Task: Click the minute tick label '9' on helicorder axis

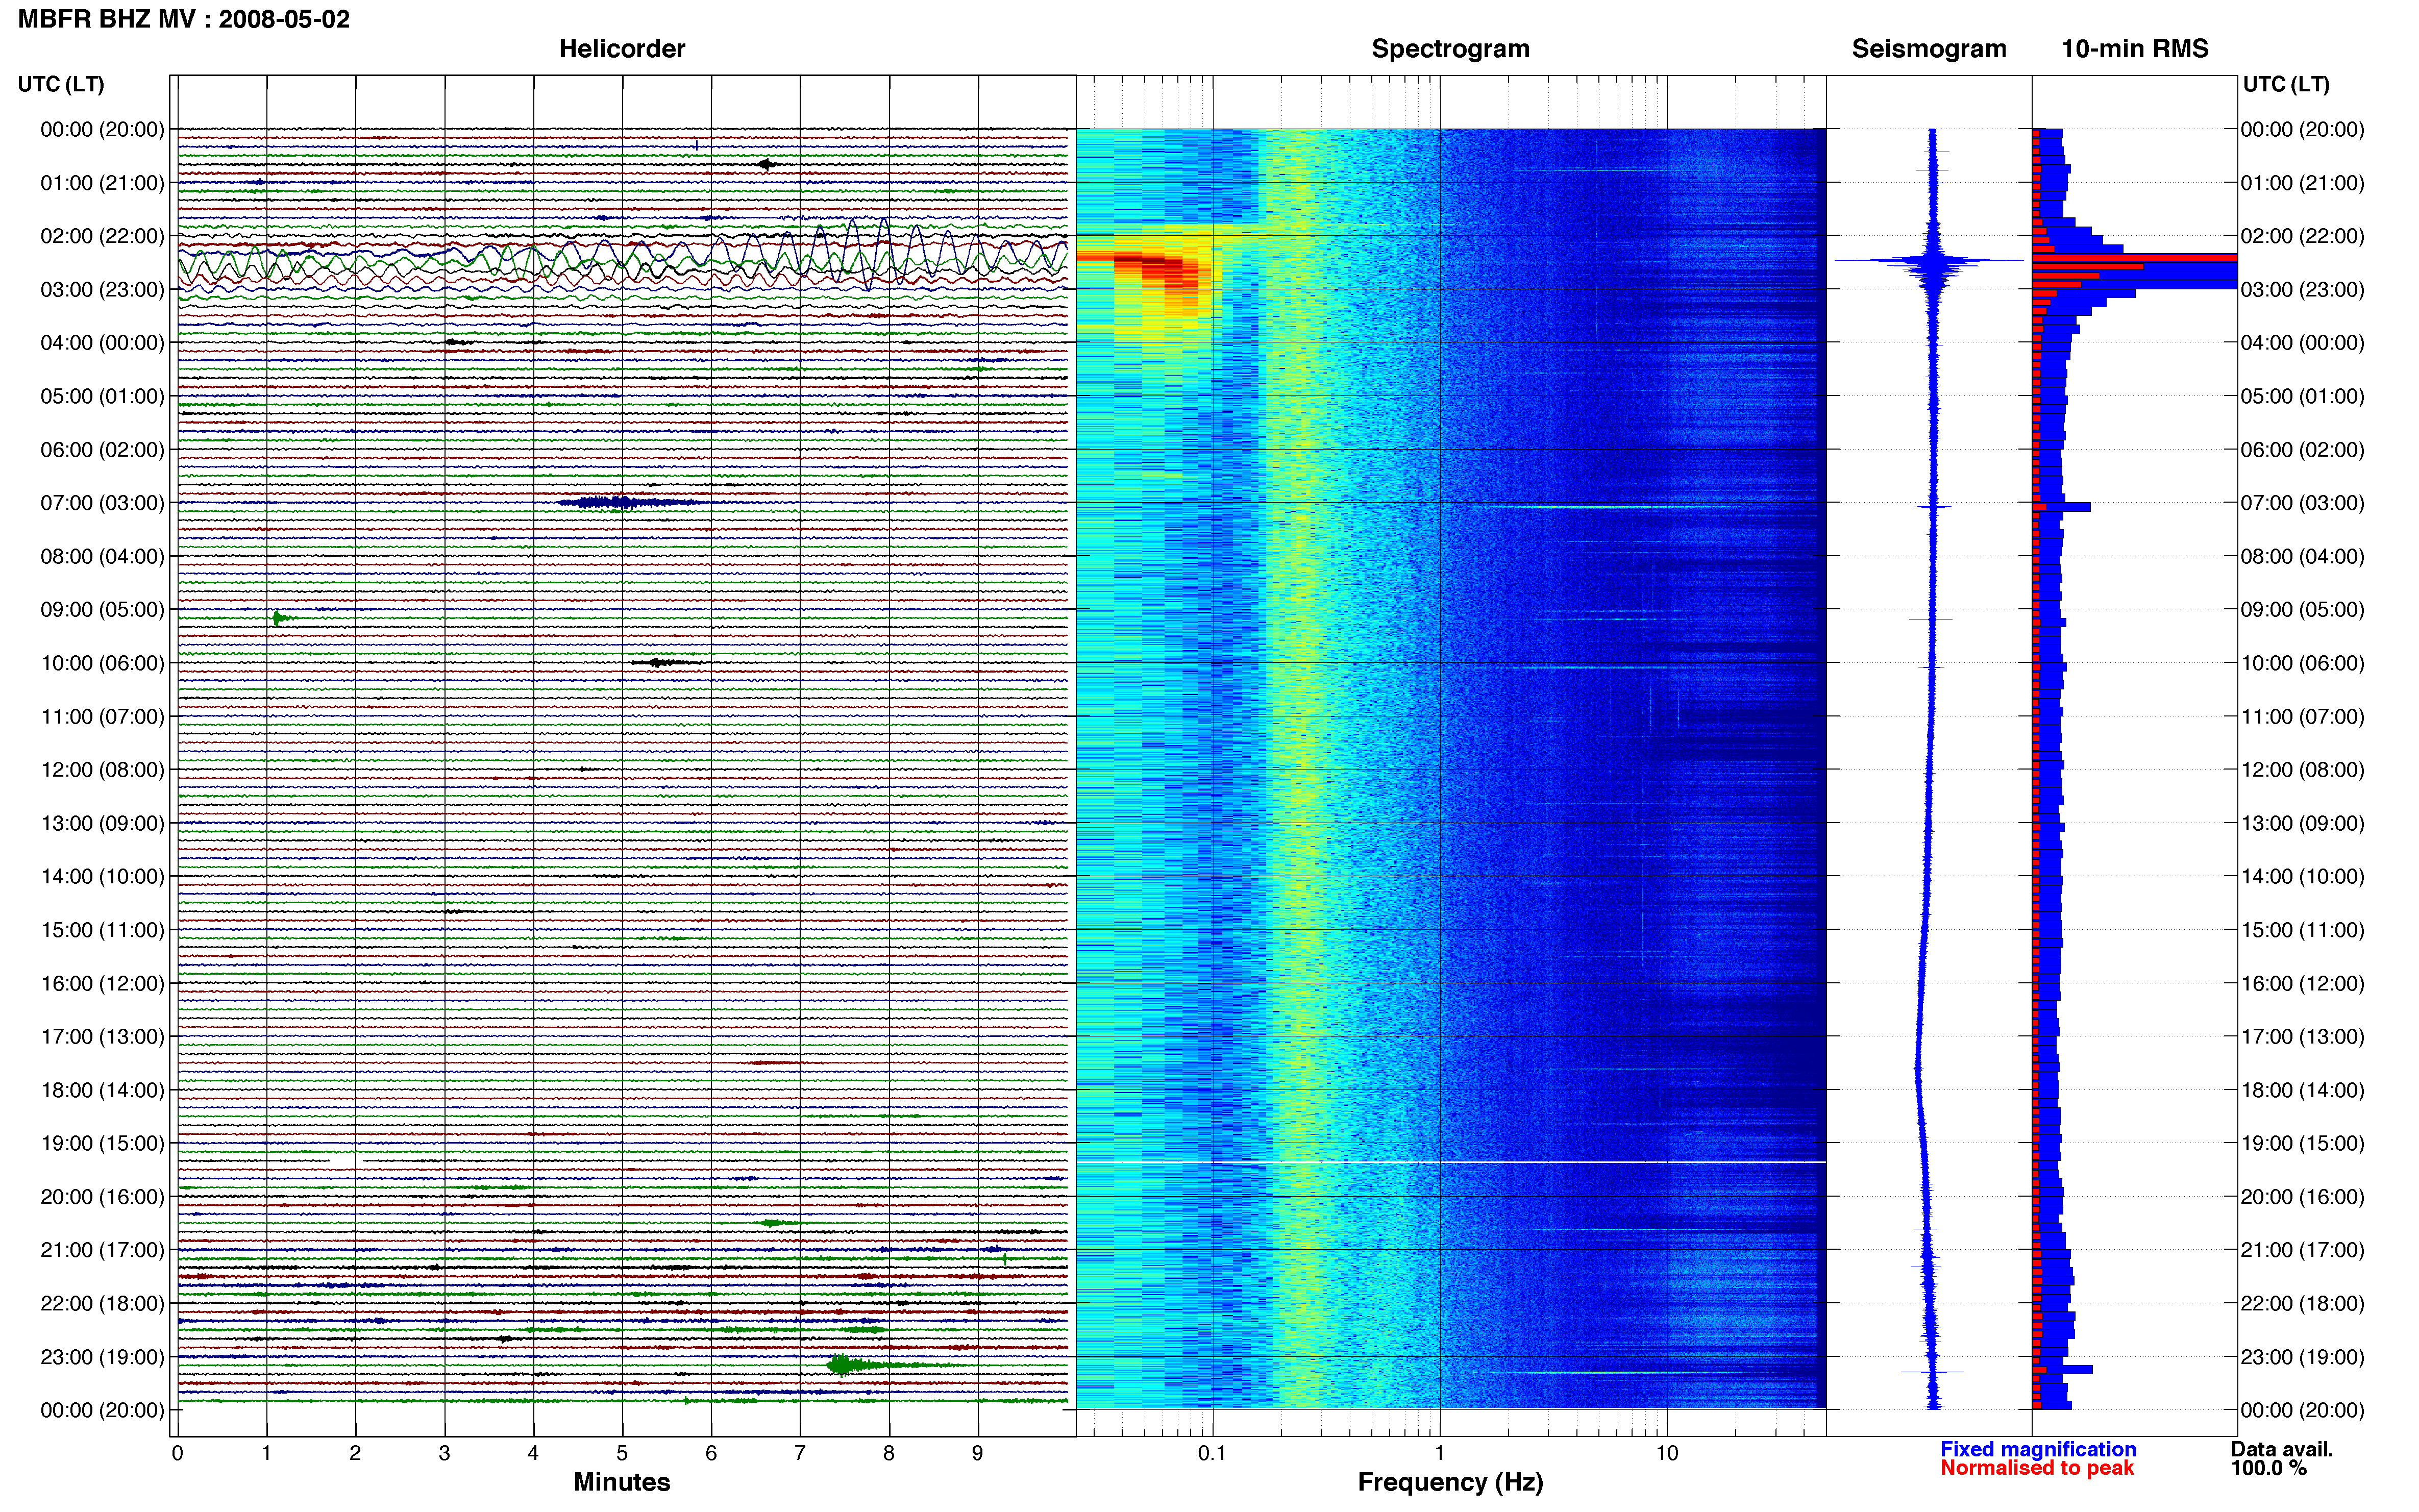Action: pyautogui.click(x=978, y=1454)
